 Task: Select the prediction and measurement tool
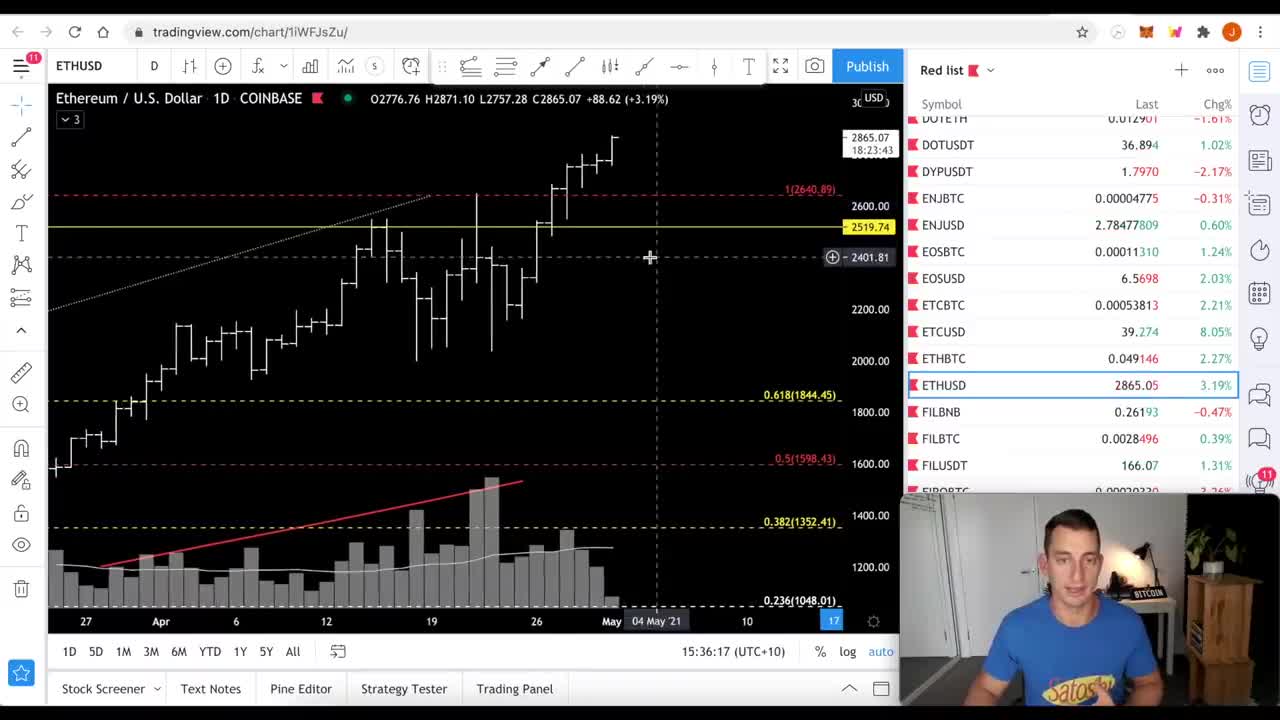pyautogui.click(x=21, y=297)
